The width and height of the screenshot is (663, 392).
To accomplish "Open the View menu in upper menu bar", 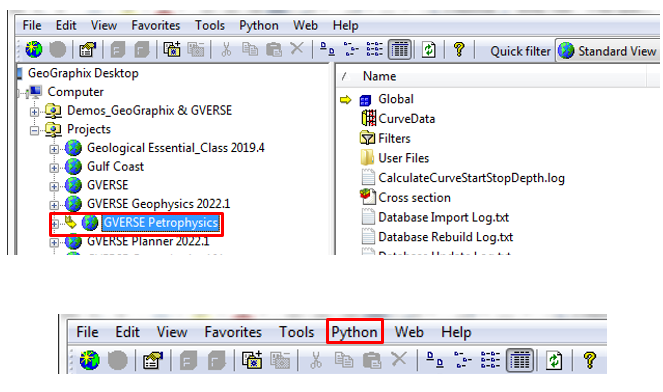I will 104,25.
